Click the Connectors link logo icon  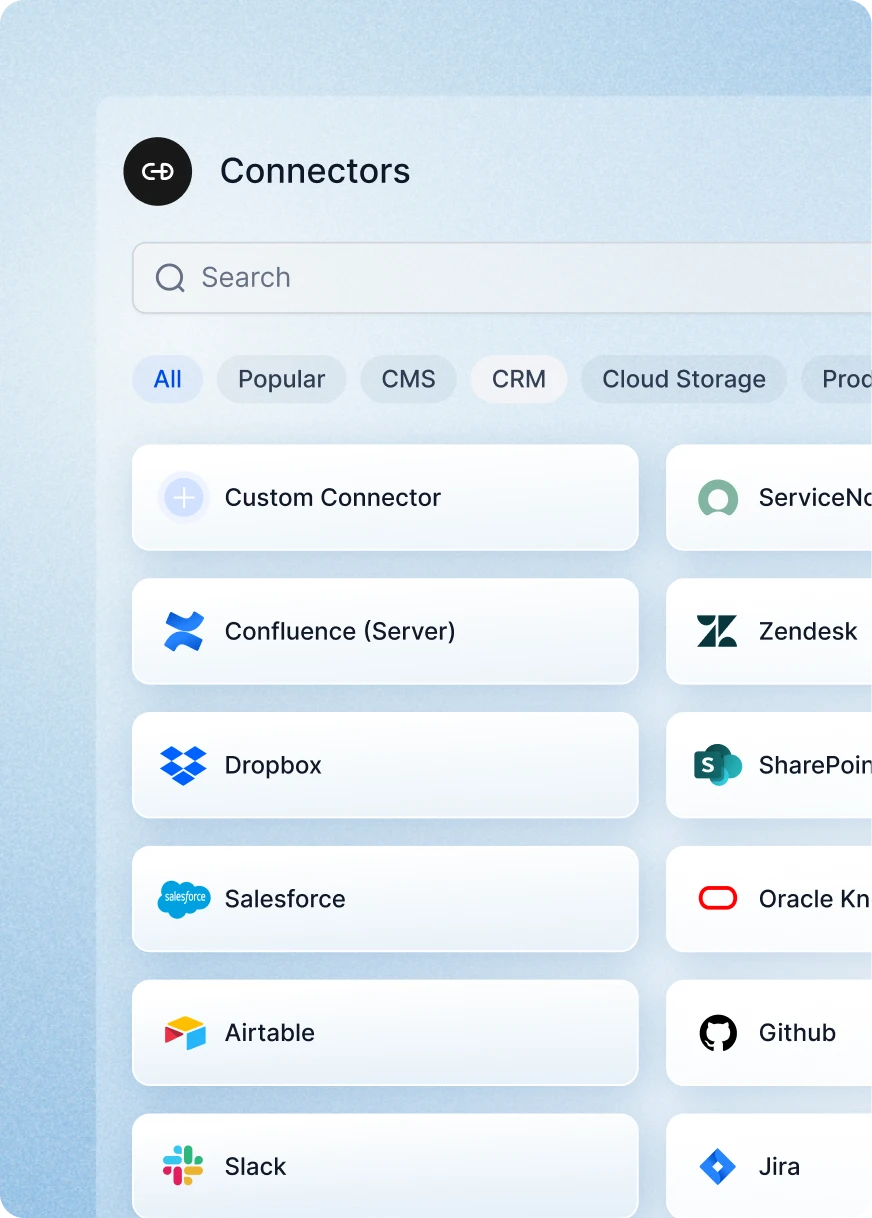[157, 172]
